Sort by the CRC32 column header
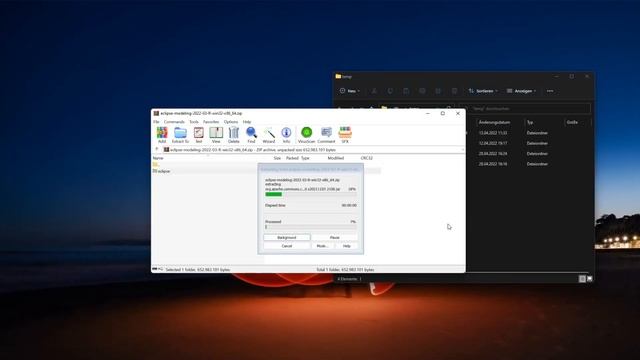Viewport: 640px width, 360px height. tap(367, 158)
